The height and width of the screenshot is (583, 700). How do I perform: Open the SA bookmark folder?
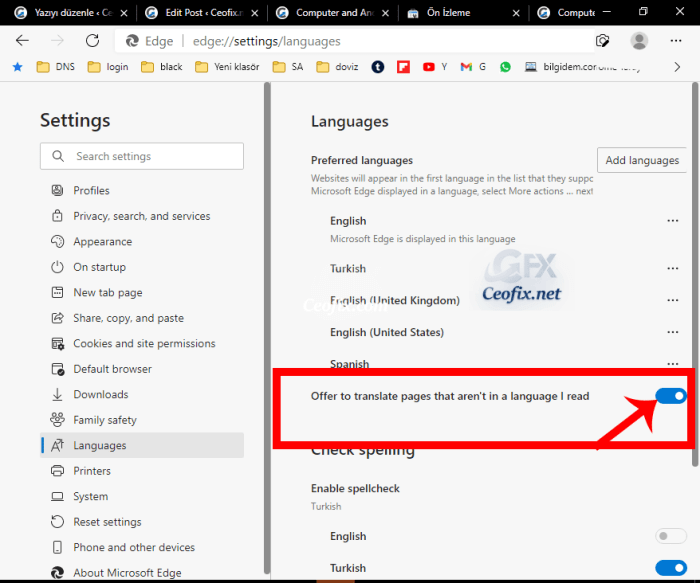288,67
